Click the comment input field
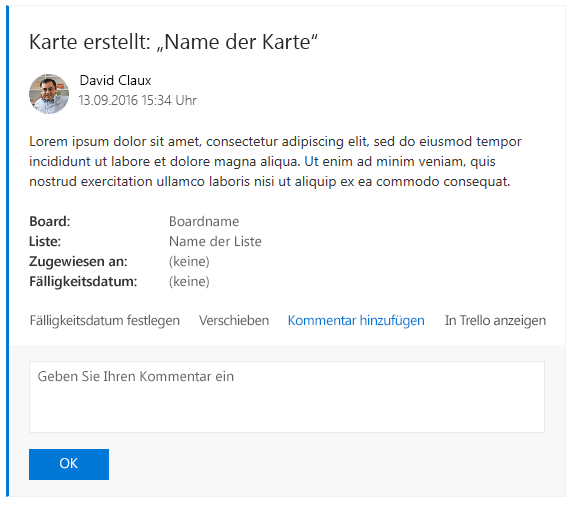The image size is (573, 505). 287,397
